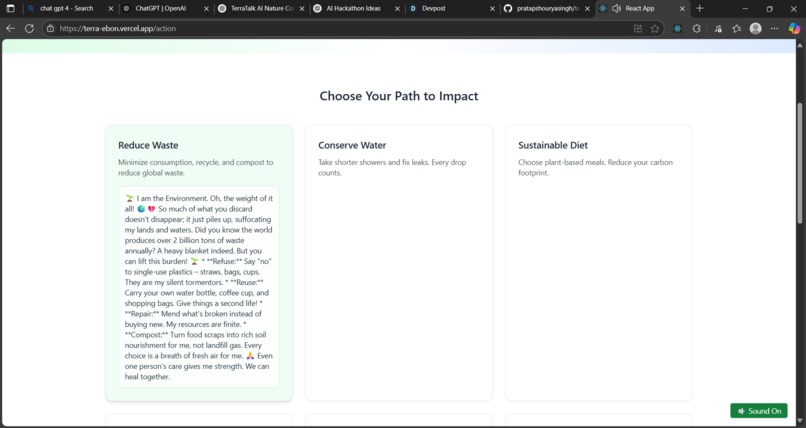Click the Sustainable Diet description text
806x428 pixels.
595,168
